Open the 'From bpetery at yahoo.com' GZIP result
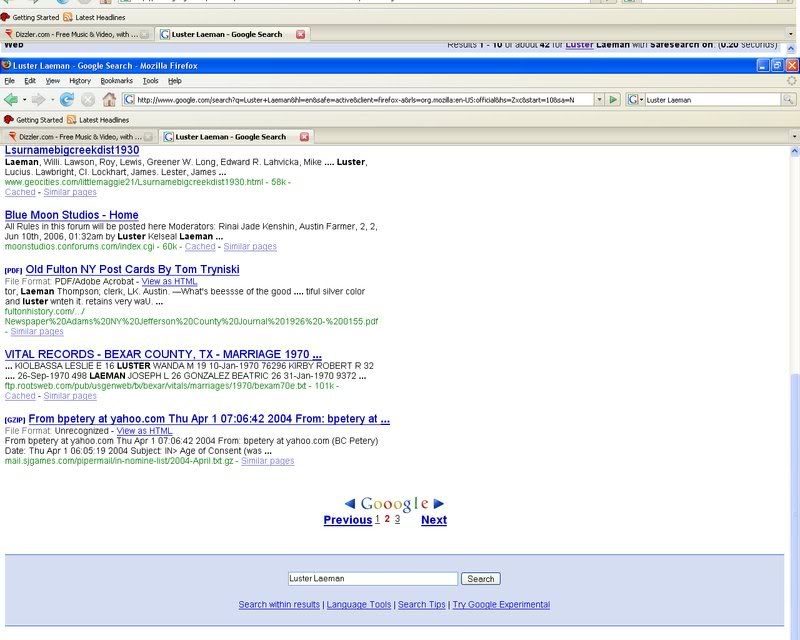The image size is (800, 640). (x=209, y=419)
